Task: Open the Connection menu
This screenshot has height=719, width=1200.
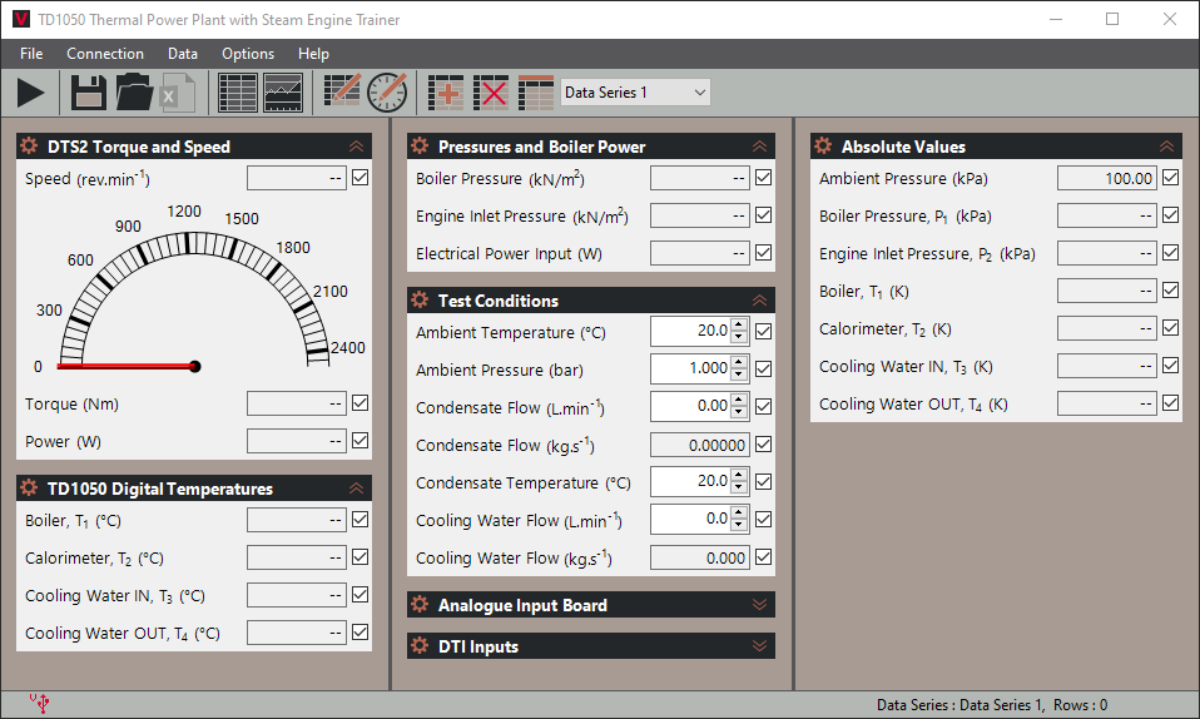Action: (105, 53)
